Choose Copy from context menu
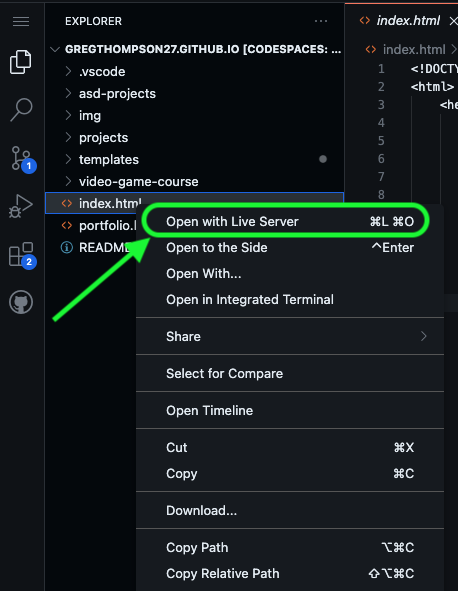 (290, 473)
